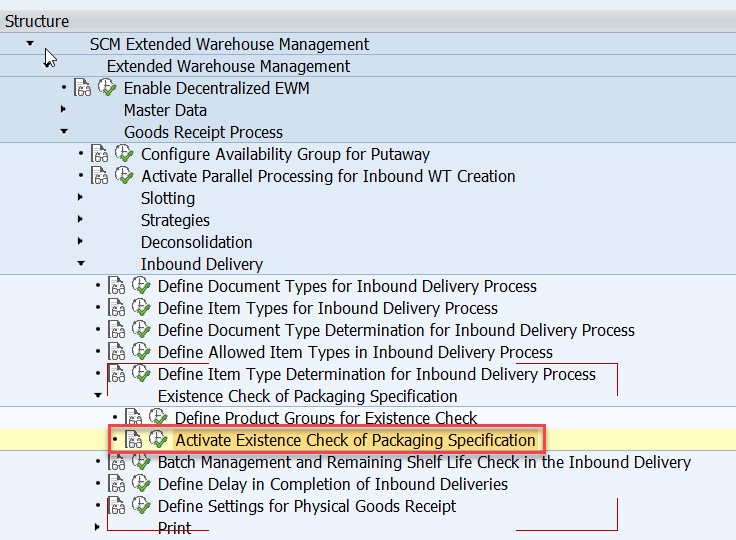This screenshot has width=736, height=540.
Task: Expand the Slotting node
Action: click(80, 197)
